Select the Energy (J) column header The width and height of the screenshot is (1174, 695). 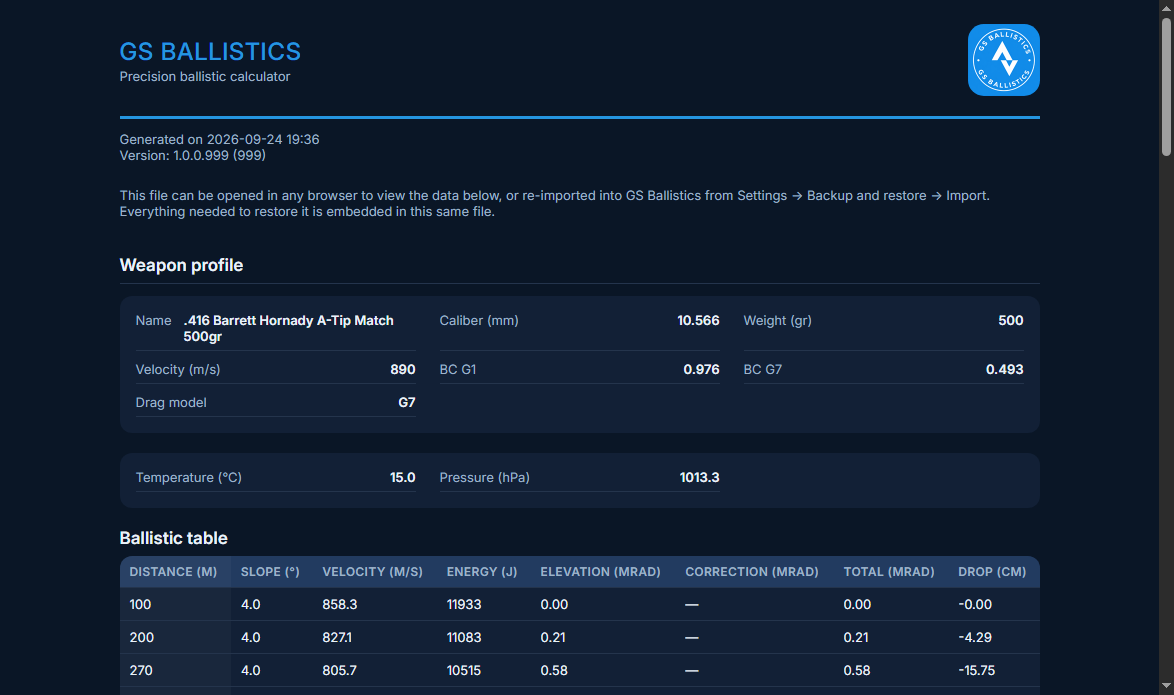click(482, 572)
